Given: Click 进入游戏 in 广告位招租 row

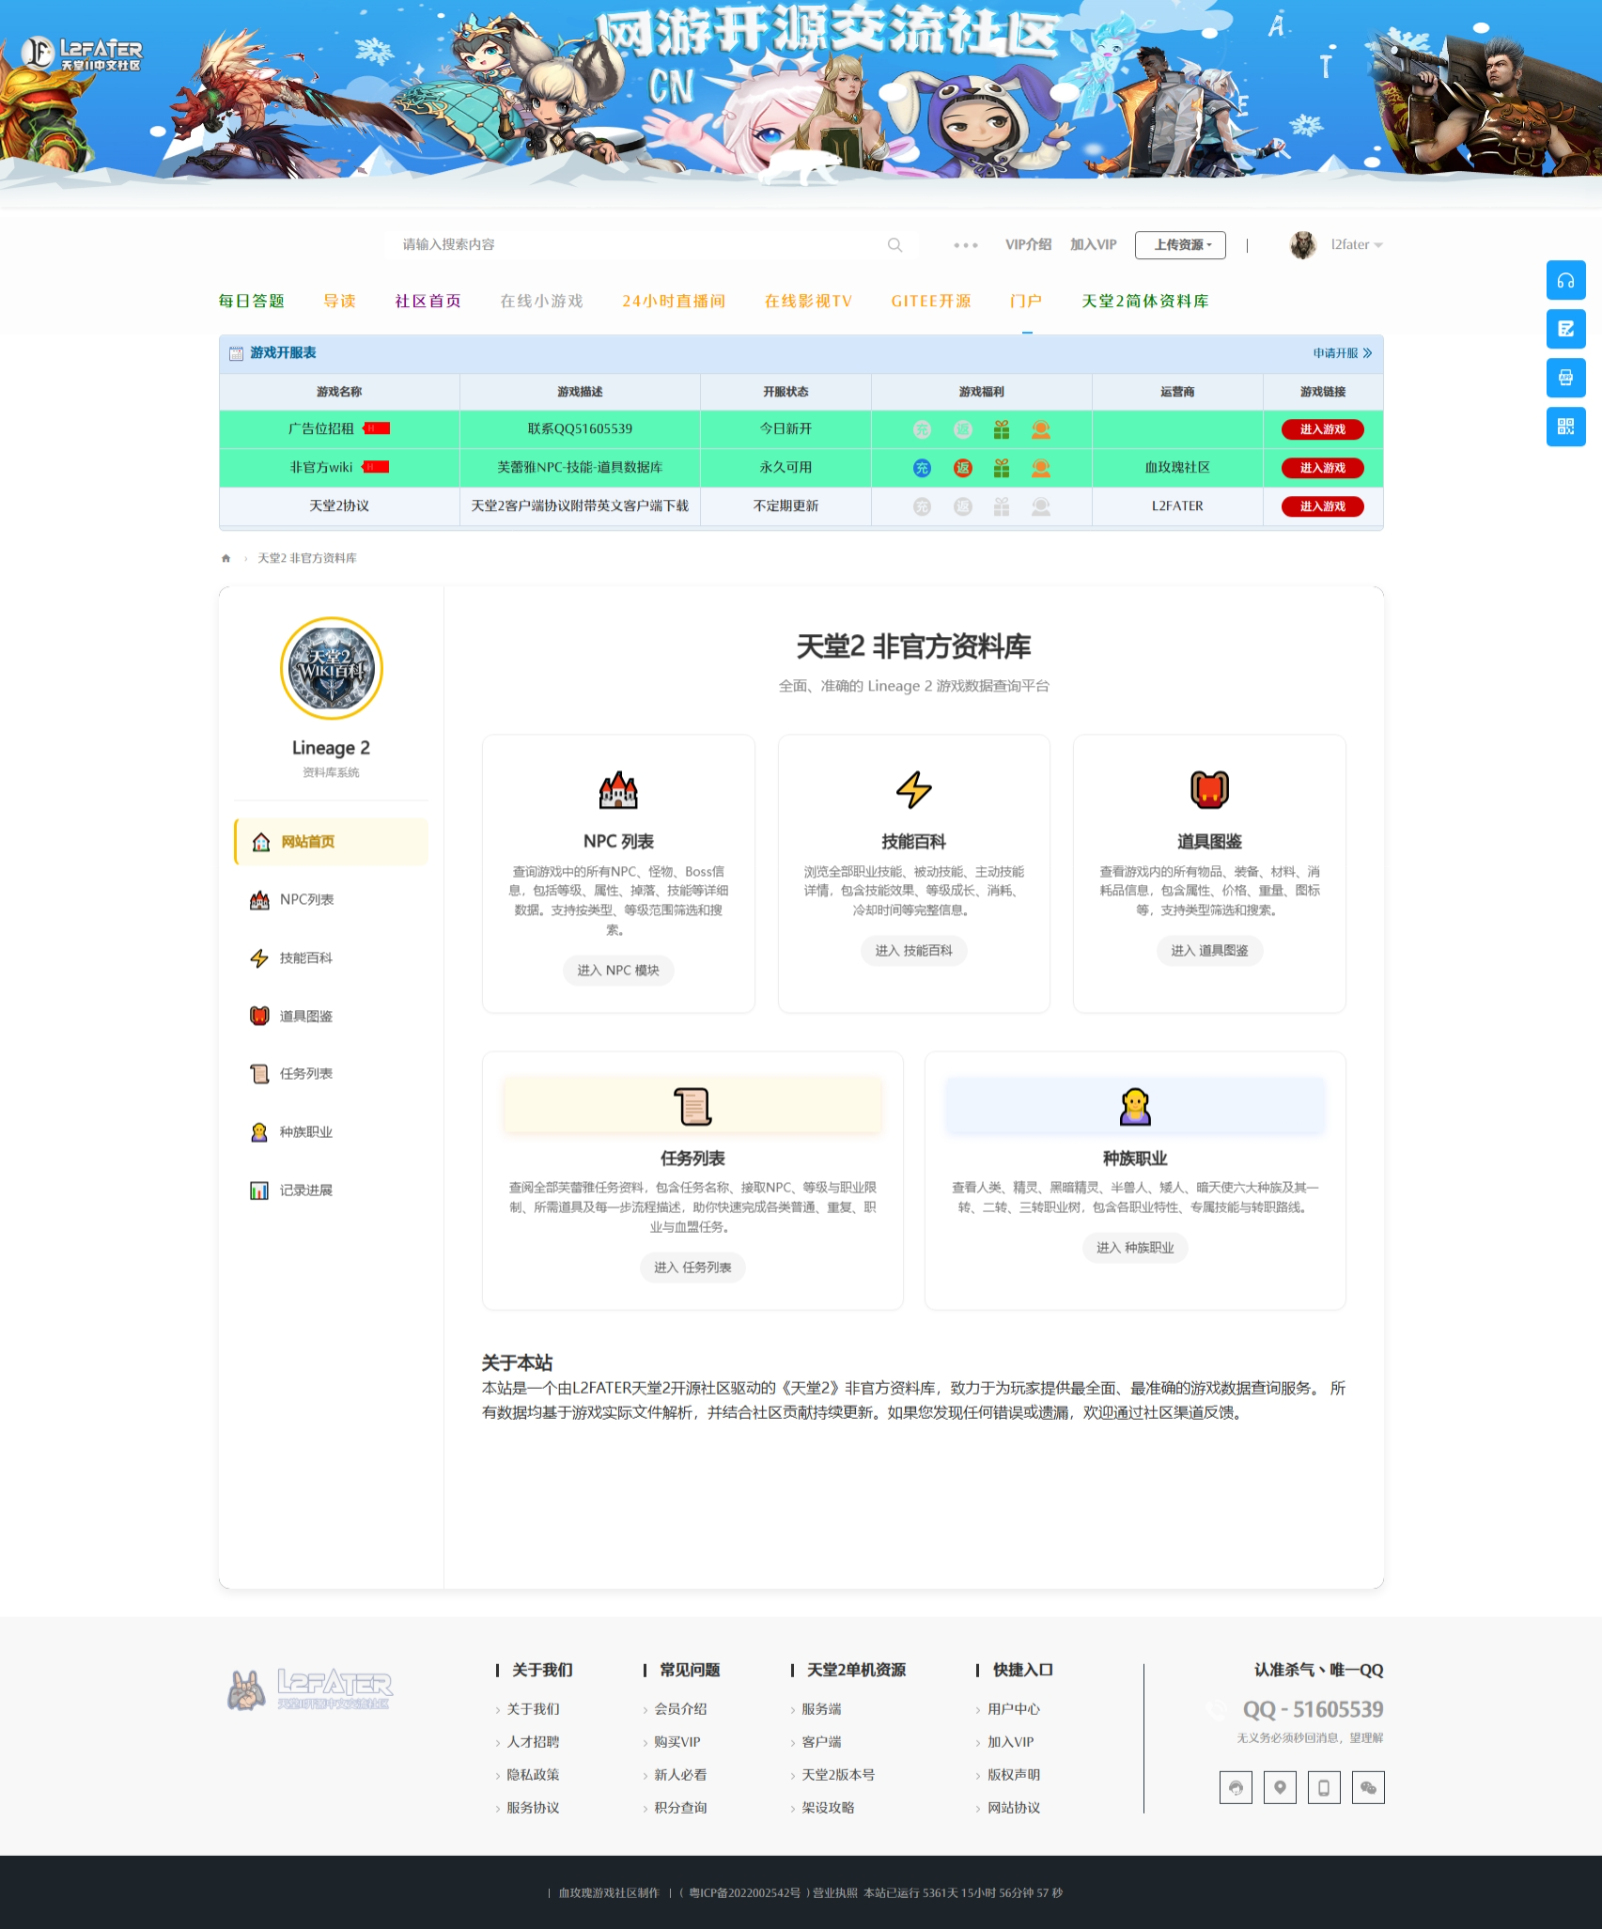Looking at the screenshot, I should (x=1322, y=430).
